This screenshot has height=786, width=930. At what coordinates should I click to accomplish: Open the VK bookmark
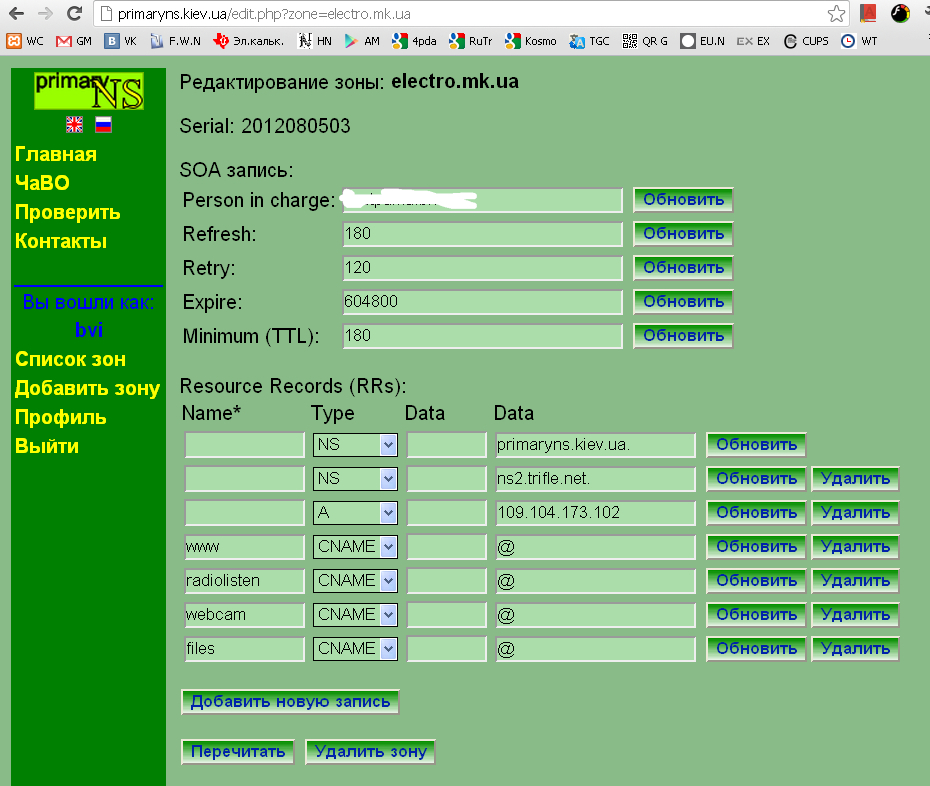click(121, 41)
